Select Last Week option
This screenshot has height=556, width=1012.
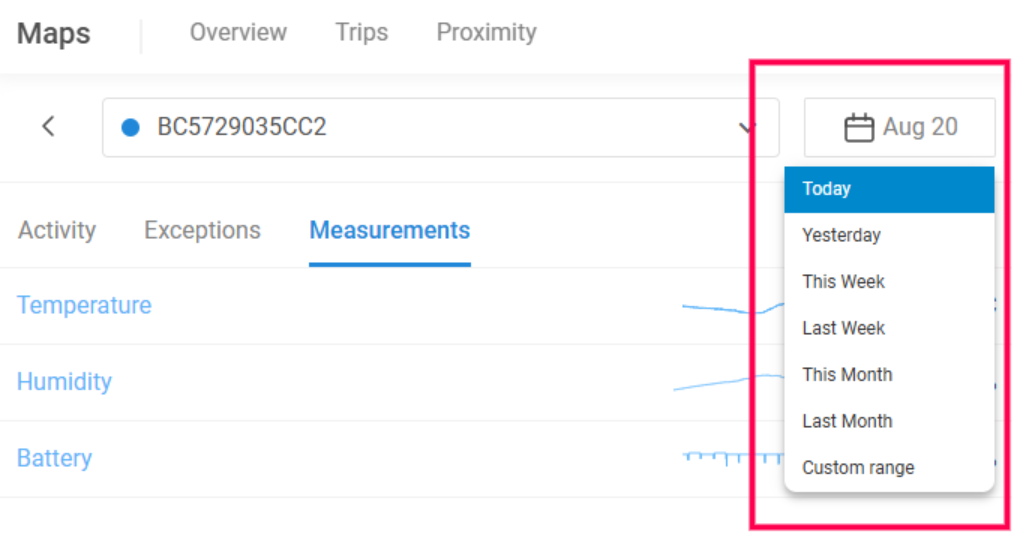(889, 329)
